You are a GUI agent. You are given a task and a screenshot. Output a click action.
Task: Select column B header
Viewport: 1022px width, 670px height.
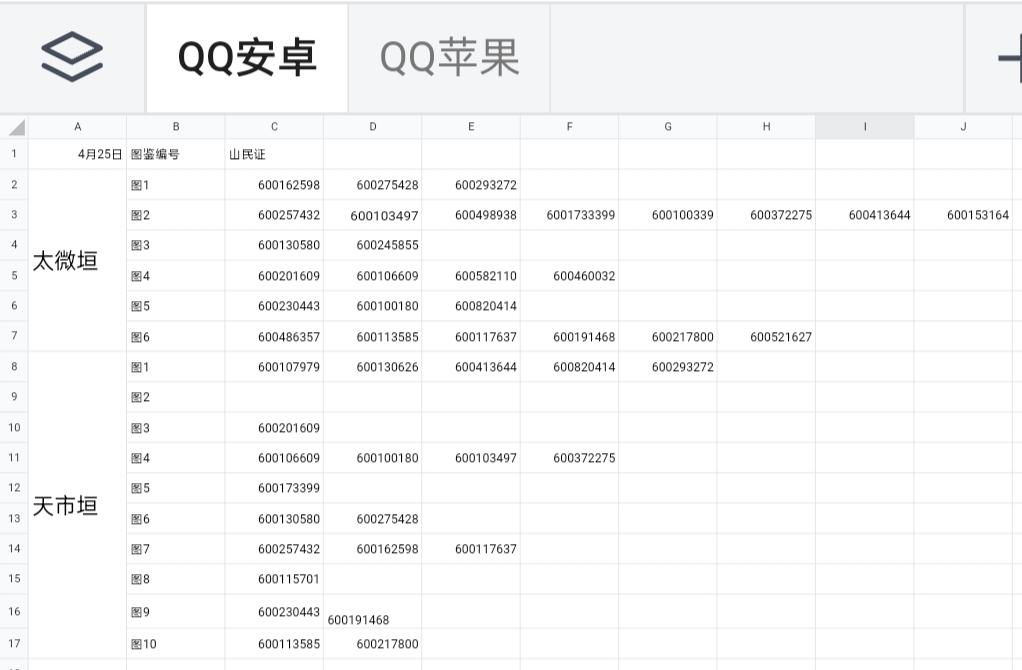(176, 126)
